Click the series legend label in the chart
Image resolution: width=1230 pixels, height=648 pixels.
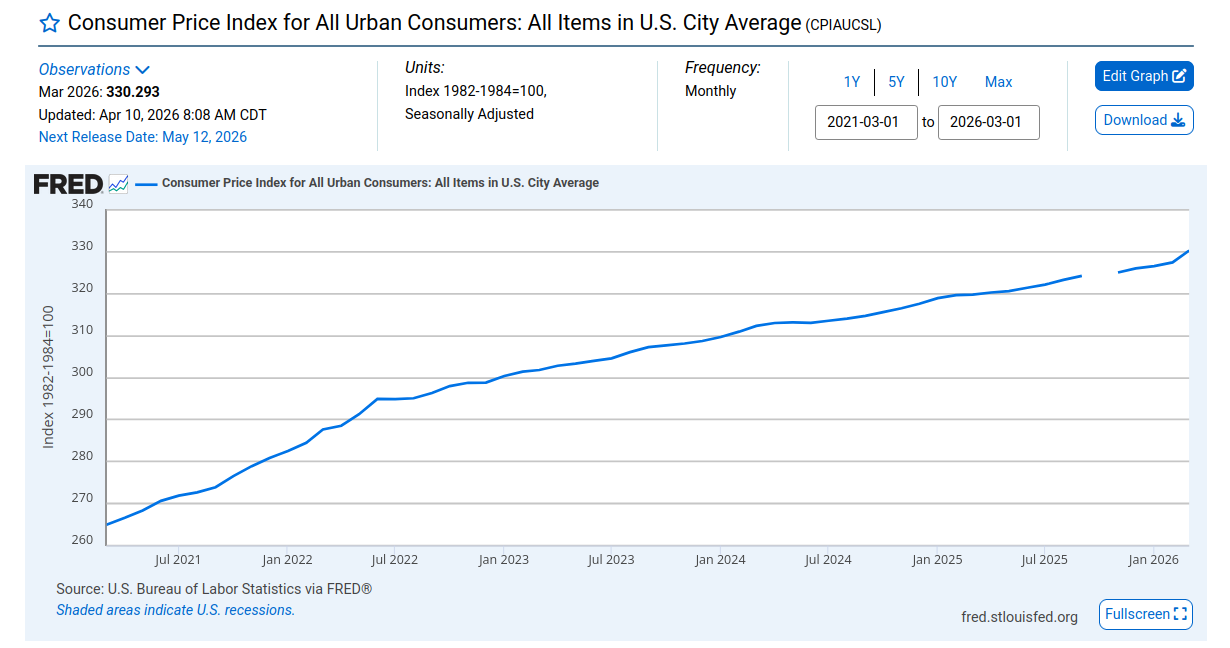pyautogui.click(x=380, y=183)
